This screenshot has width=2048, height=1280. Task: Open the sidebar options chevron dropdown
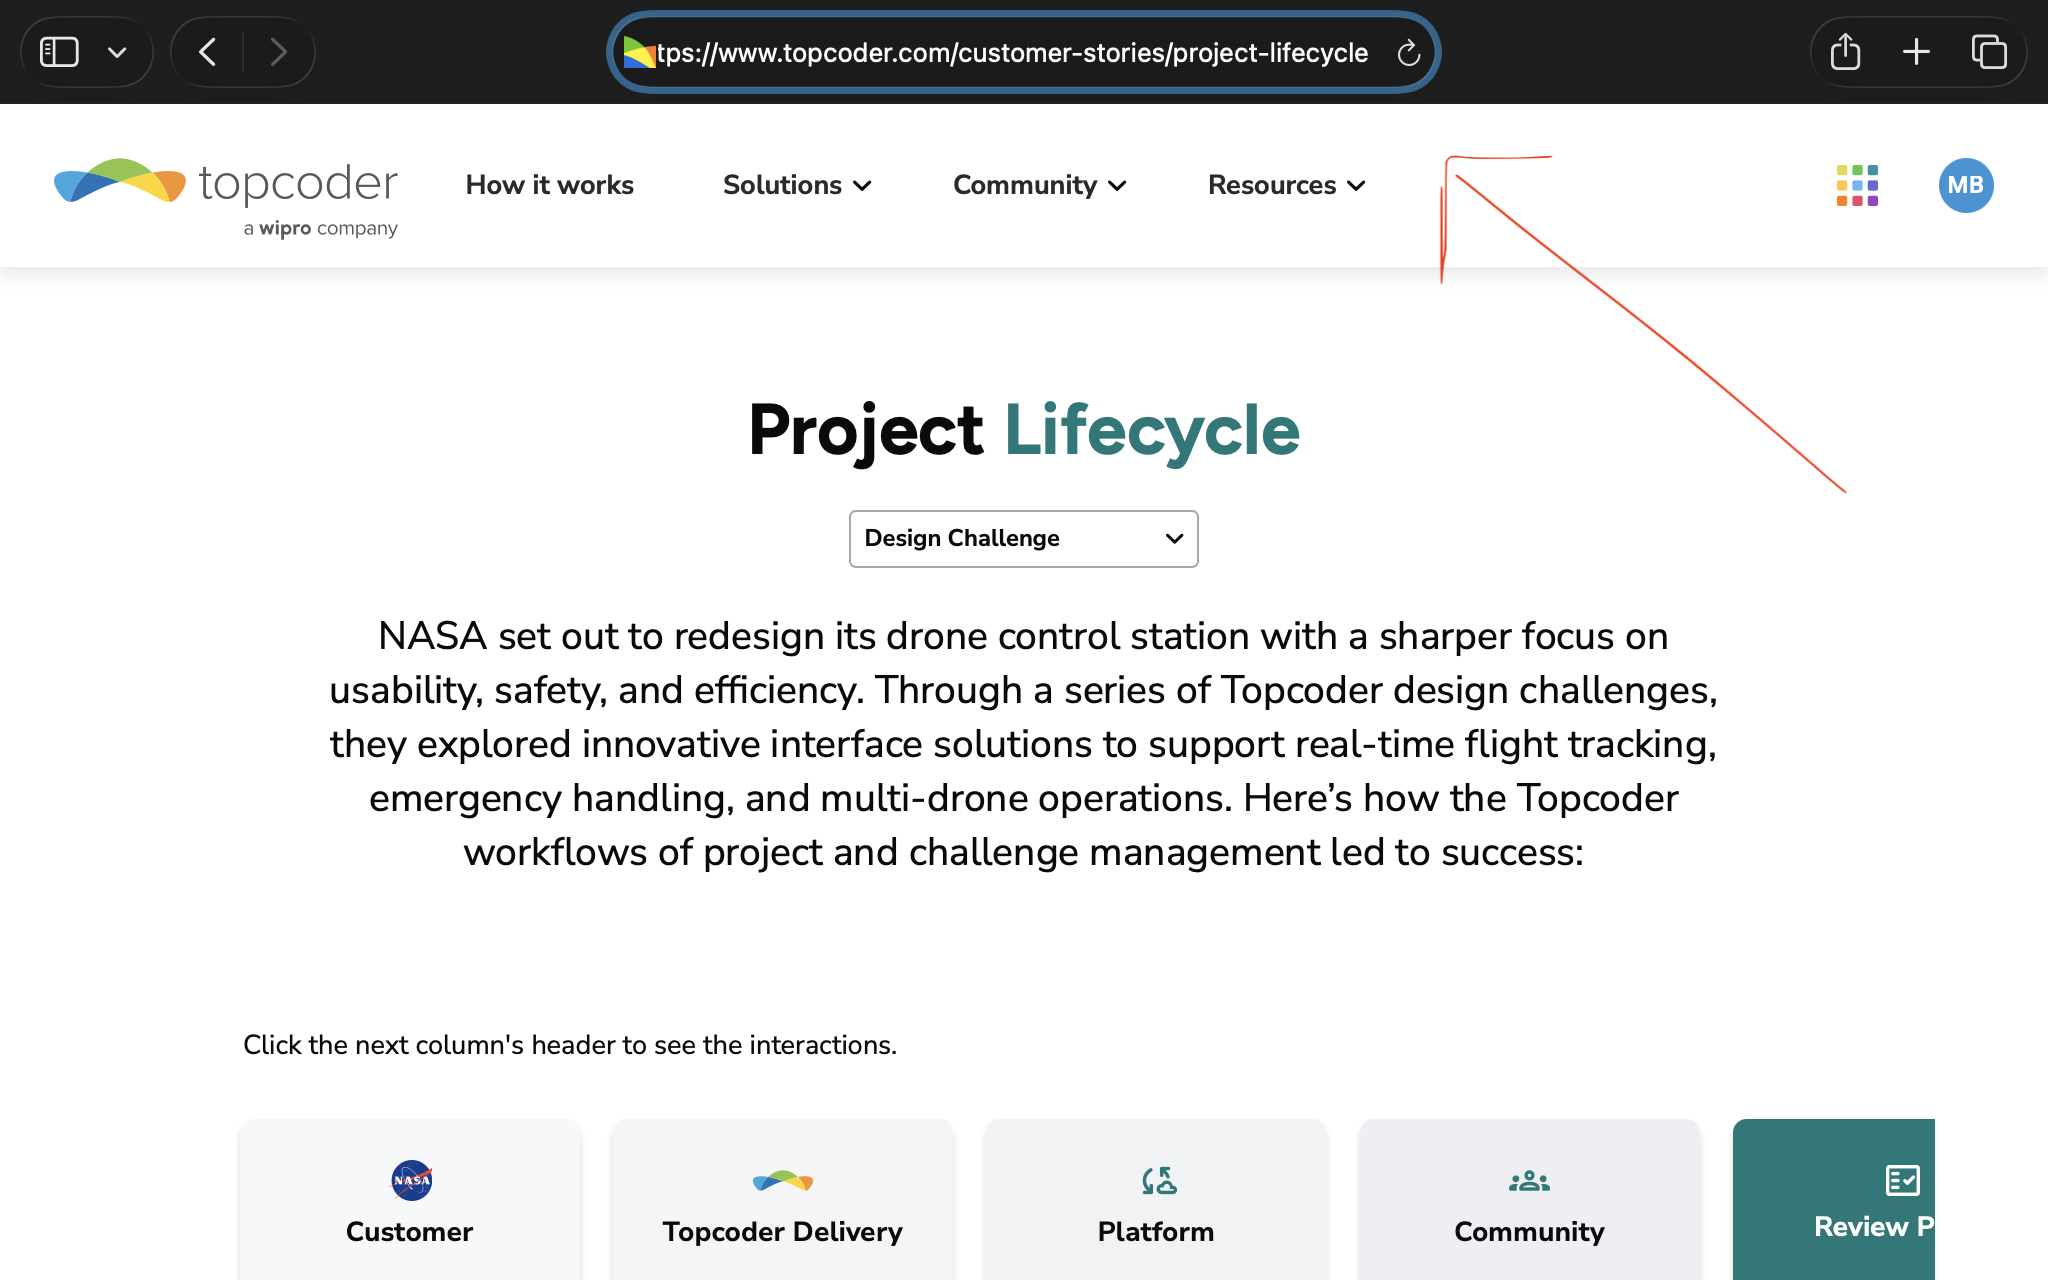(117, 52)
